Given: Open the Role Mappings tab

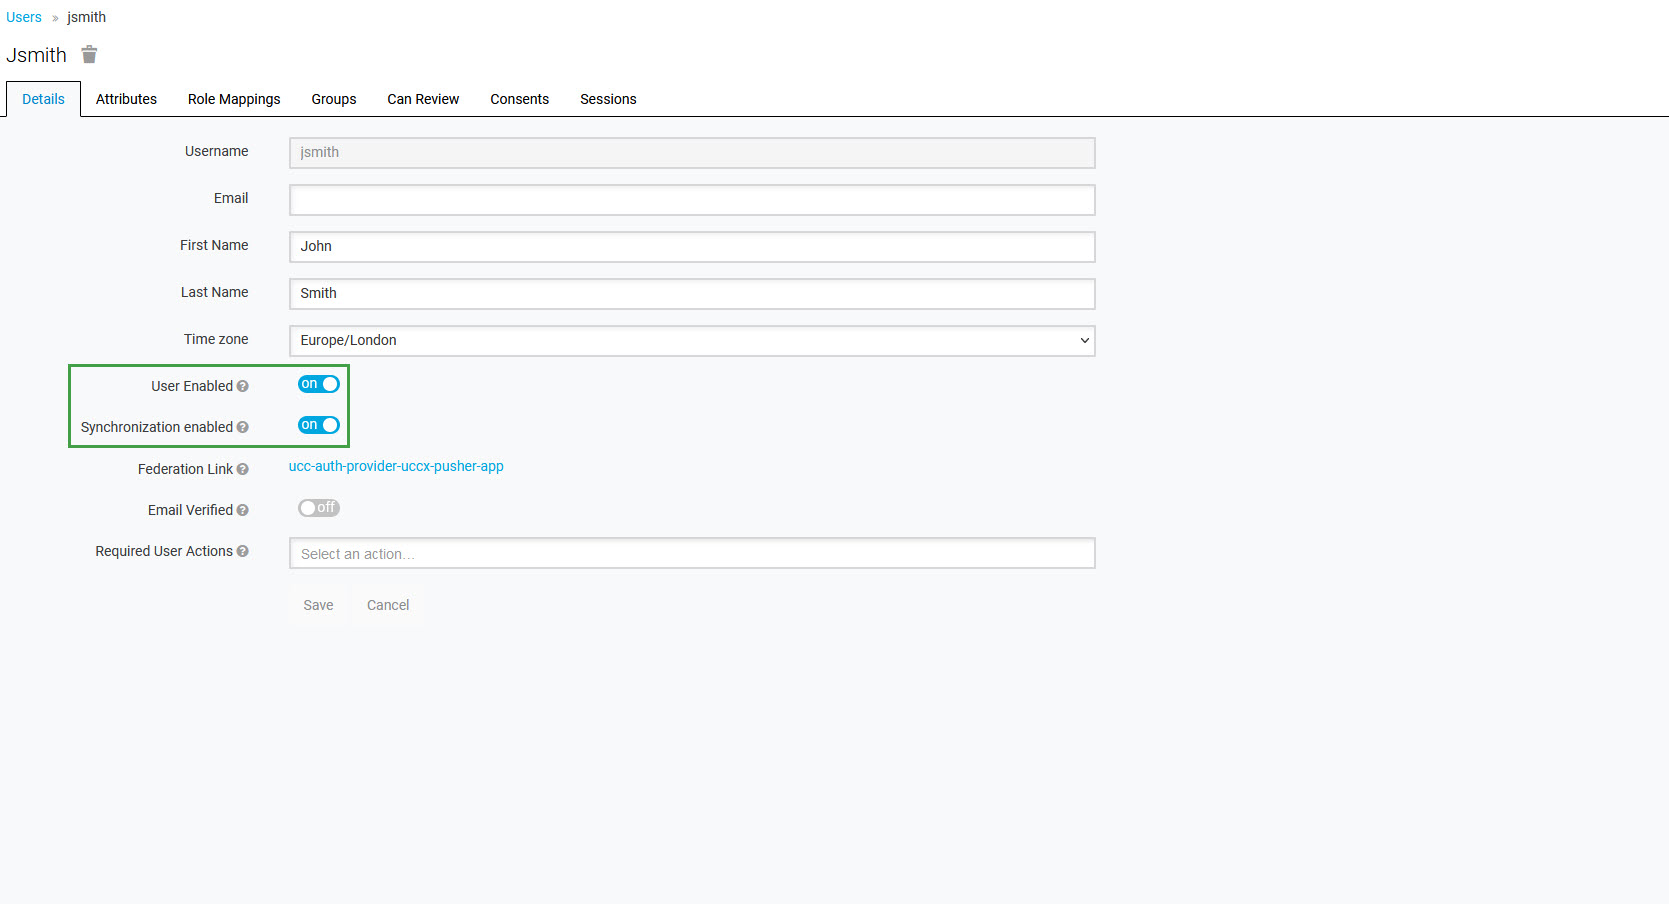Looking at the screenshot, I should (234, 99).
